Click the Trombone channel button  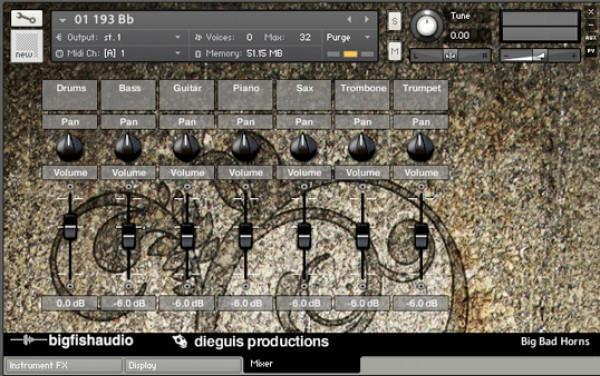pos(362,95)
